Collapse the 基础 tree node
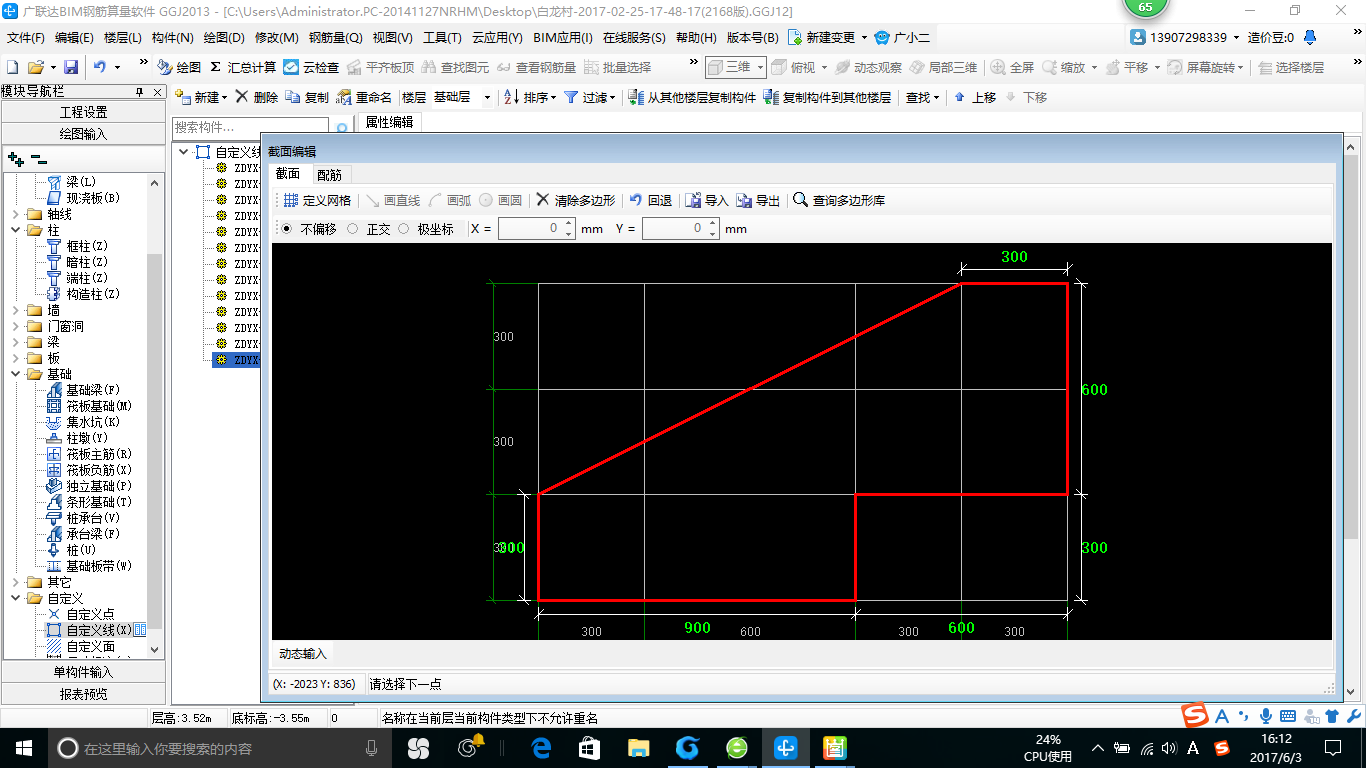The image size is (1366, 768). [17, 374]
